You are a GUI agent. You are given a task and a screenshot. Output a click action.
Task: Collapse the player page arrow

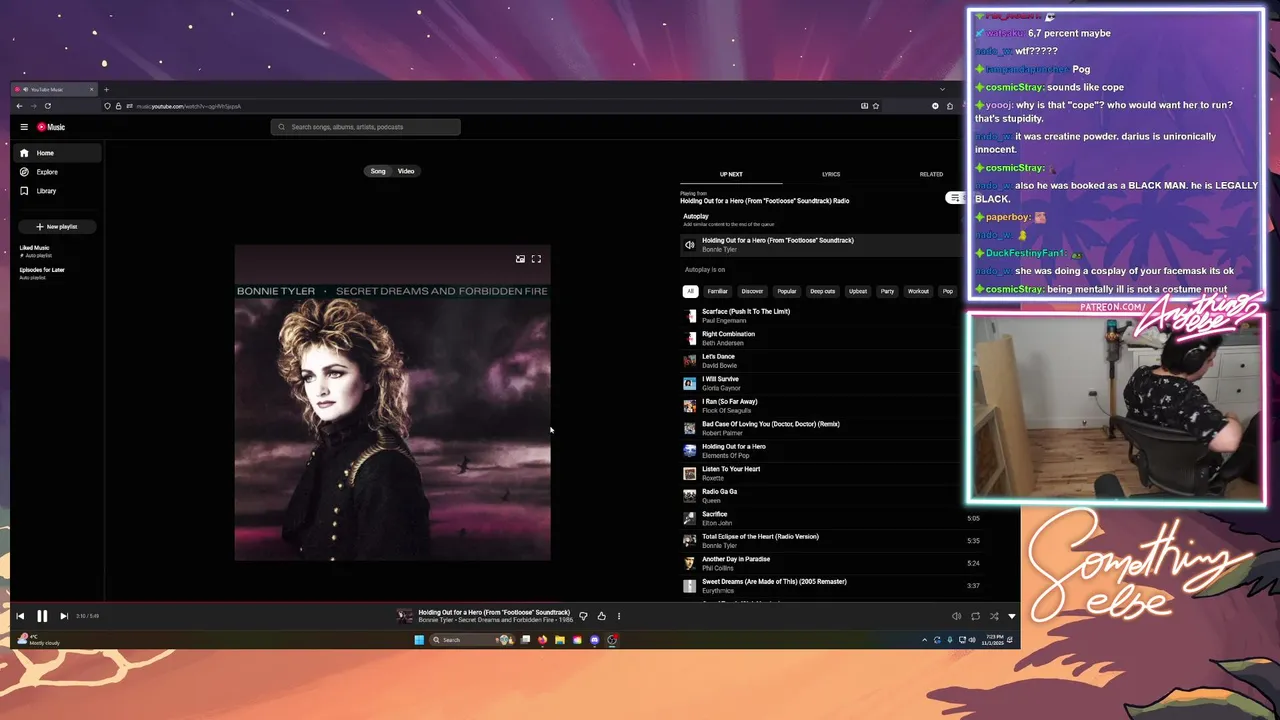click(1011, 616)
